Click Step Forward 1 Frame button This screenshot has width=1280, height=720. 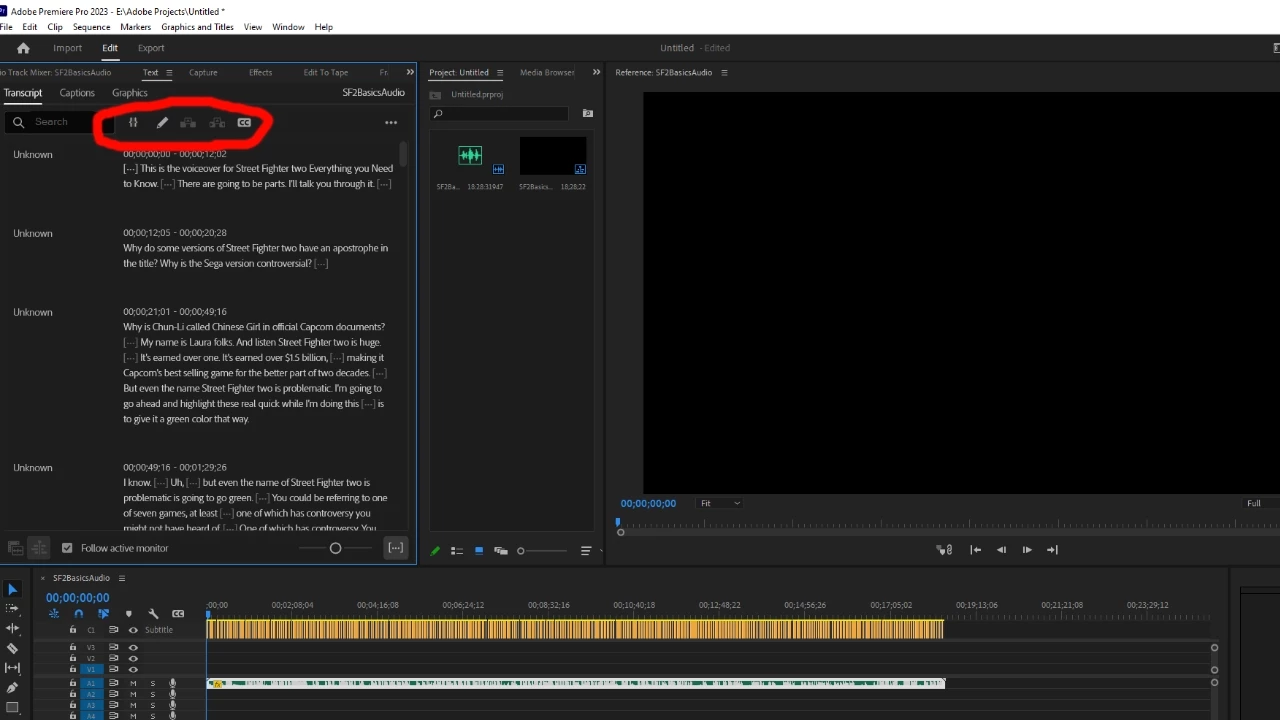1027,550
